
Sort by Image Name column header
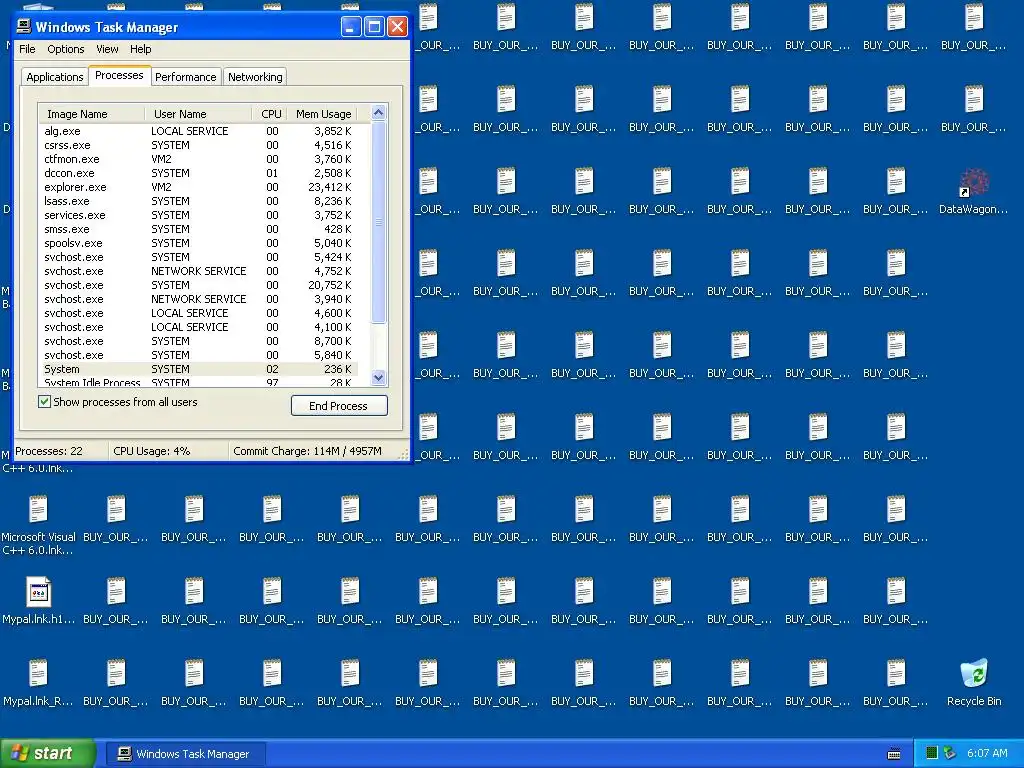click(x=91, y=114)
